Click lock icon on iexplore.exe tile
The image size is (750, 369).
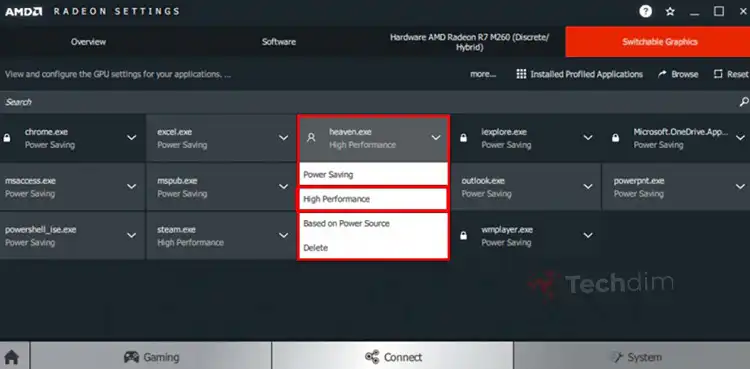(x=463, y=138)
